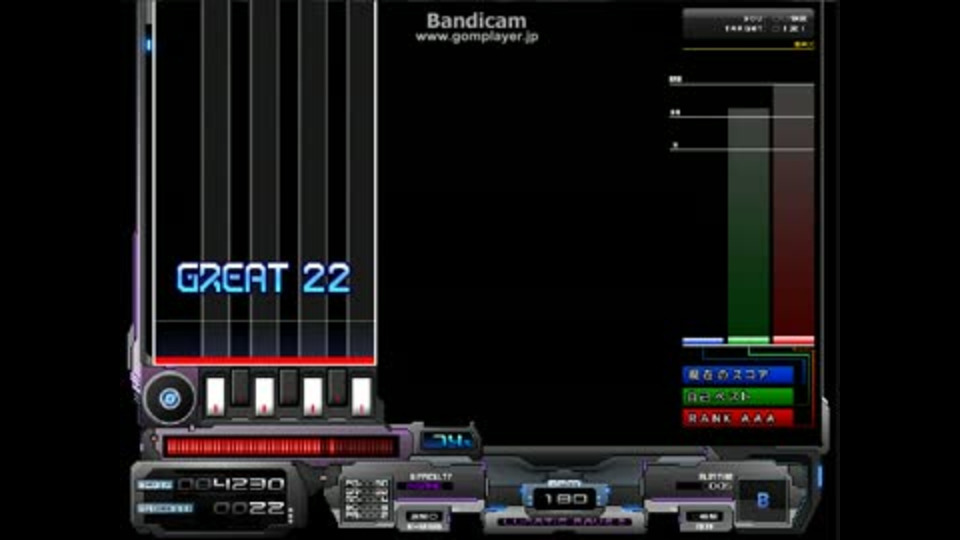960x540 pixels.
Task: Tap white key 3 on the keyboard
Action: pyautogui.click(x=264, y=397)
